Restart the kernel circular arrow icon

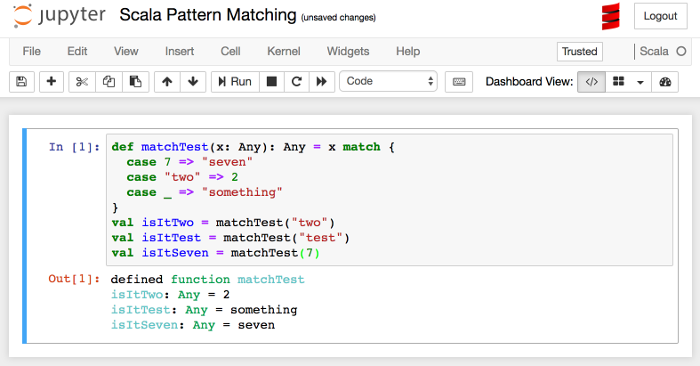point(296,82)
